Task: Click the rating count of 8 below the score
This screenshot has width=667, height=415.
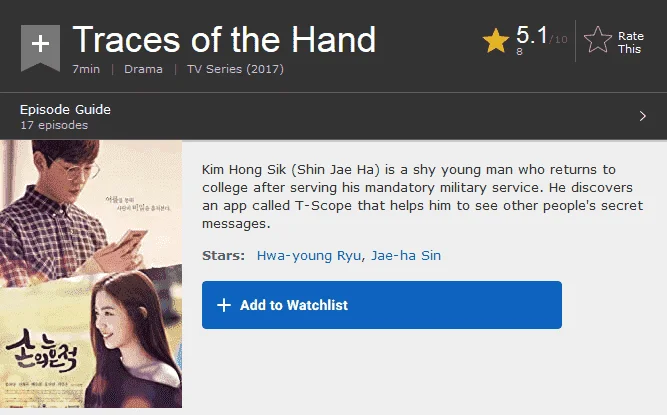Action: point(519,51)
